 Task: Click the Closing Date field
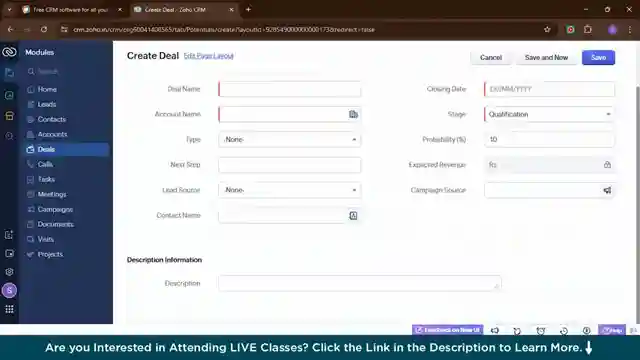[549, 89]
